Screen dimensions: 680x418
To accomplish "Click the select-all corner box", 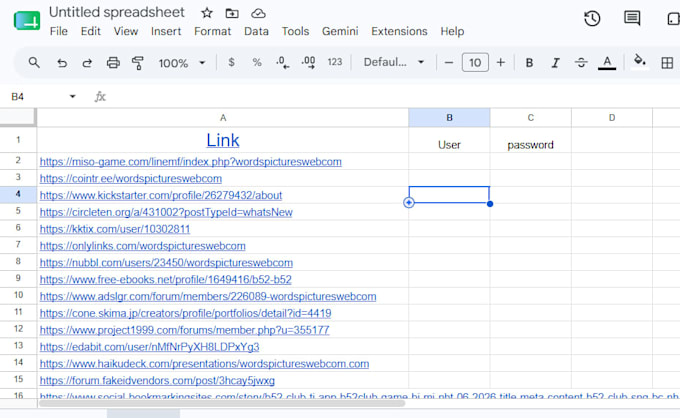I will point(18,117).
